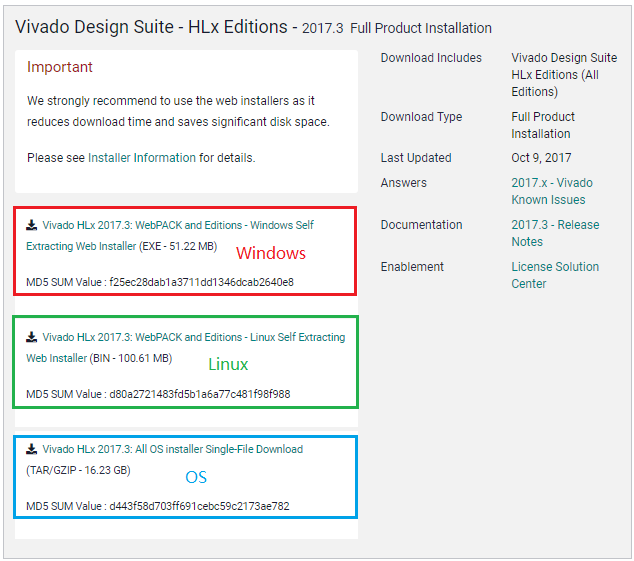
Task: Click the Documentation label
Action: pos(421,225)
